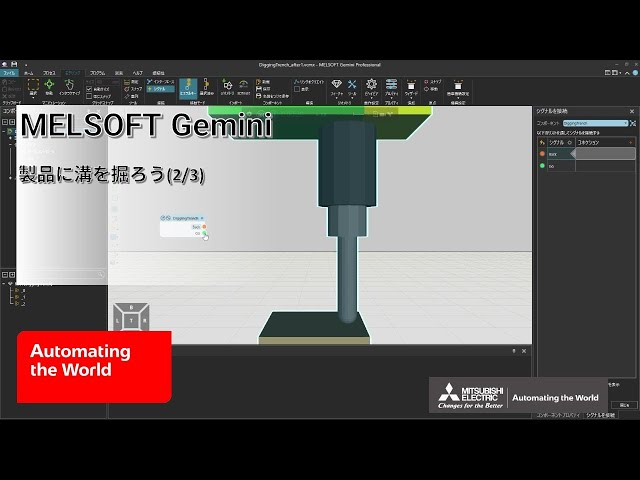Screen dimensions: 640x480
Task: Click the T face on the view cube
Action: point(131,321)
